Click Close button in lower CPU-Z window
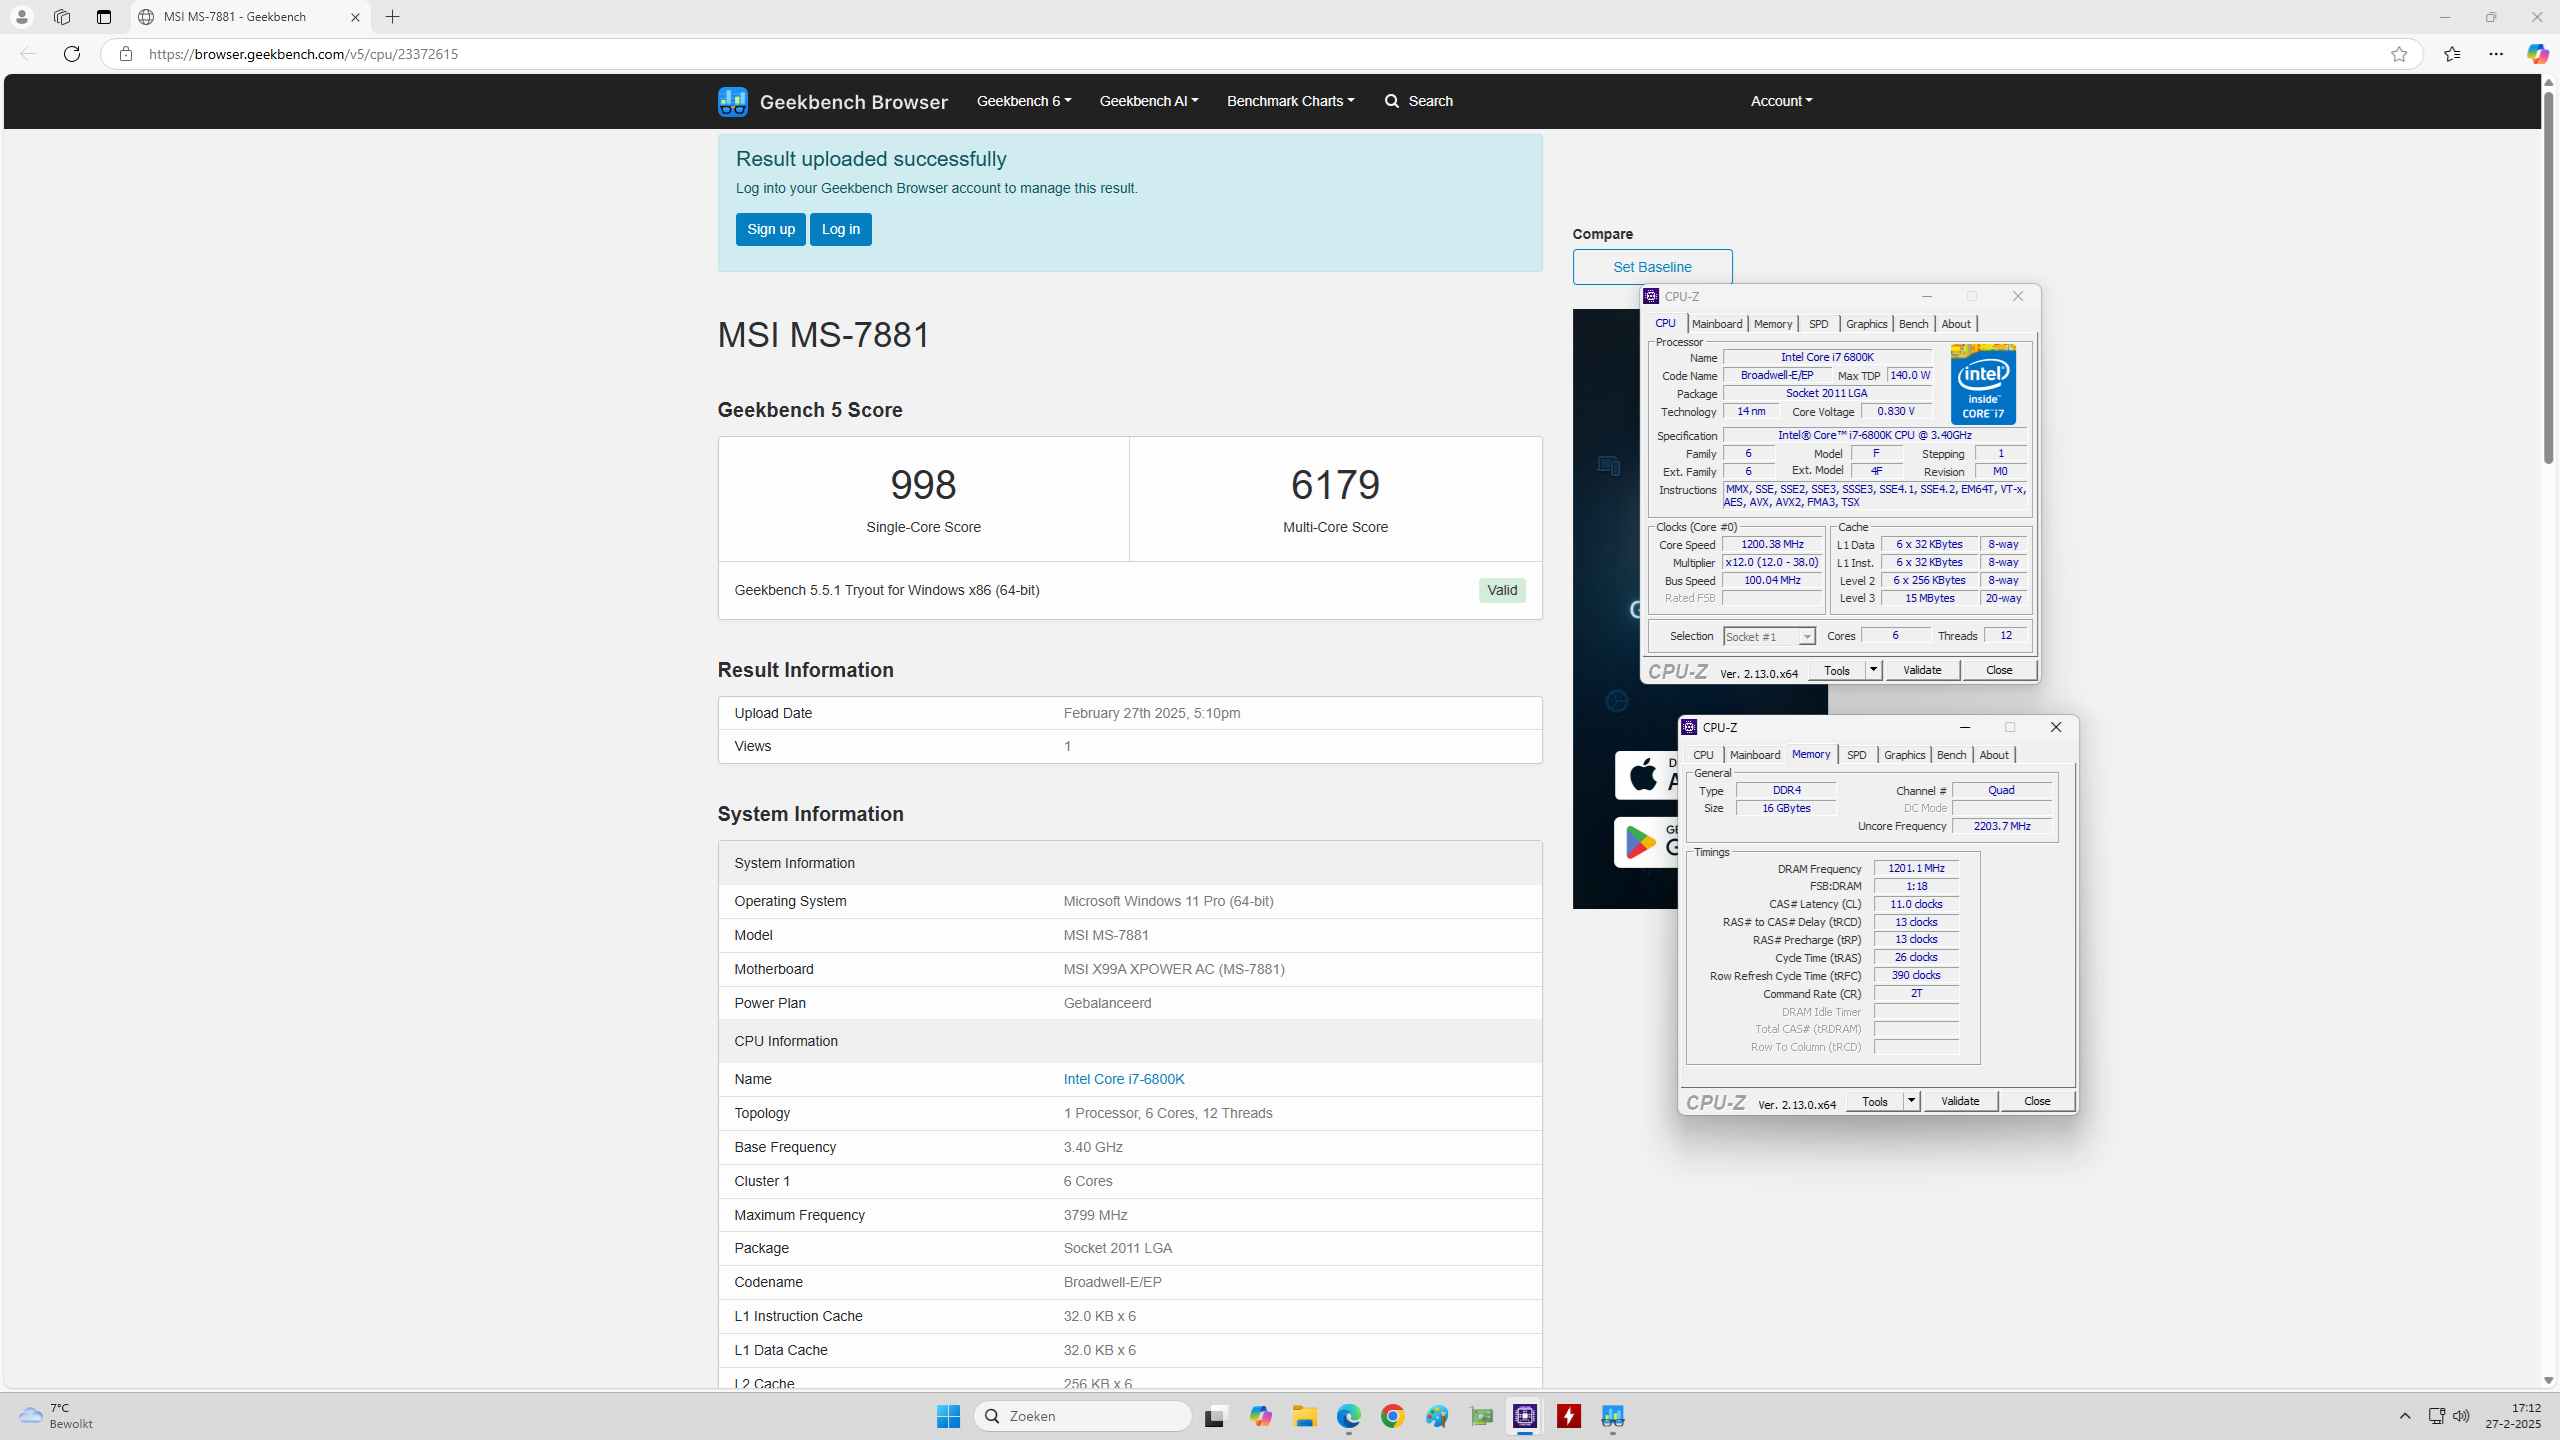The width and height of the screenshot is (2560, 1440). click(x=2037, y=1101)
